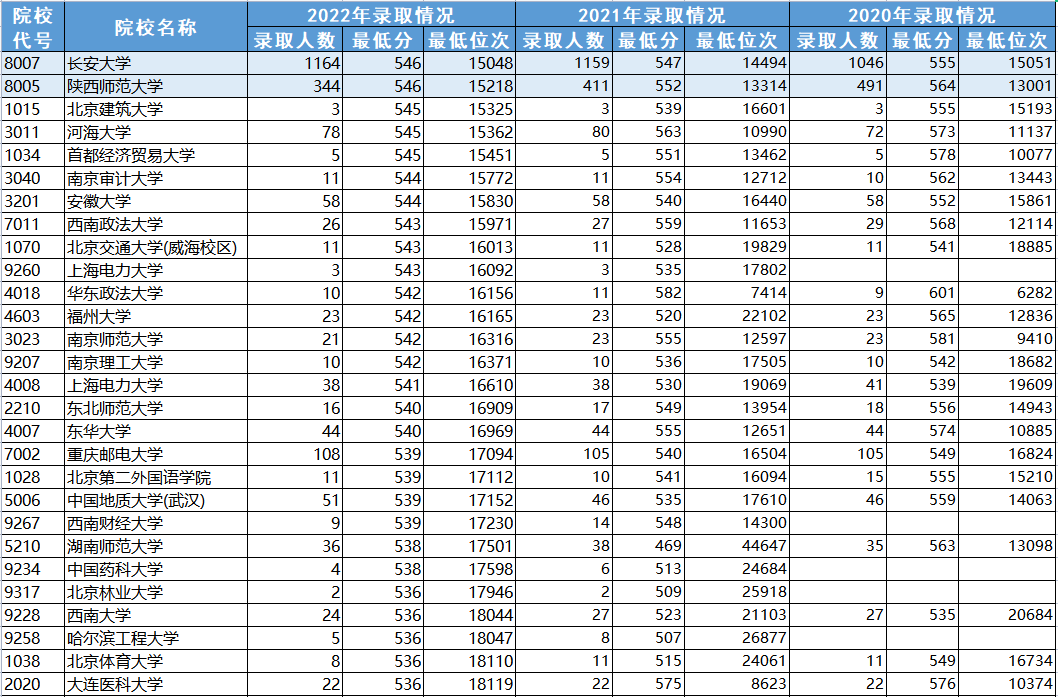Select the 华东政法大学 cell

pos(156,294)
